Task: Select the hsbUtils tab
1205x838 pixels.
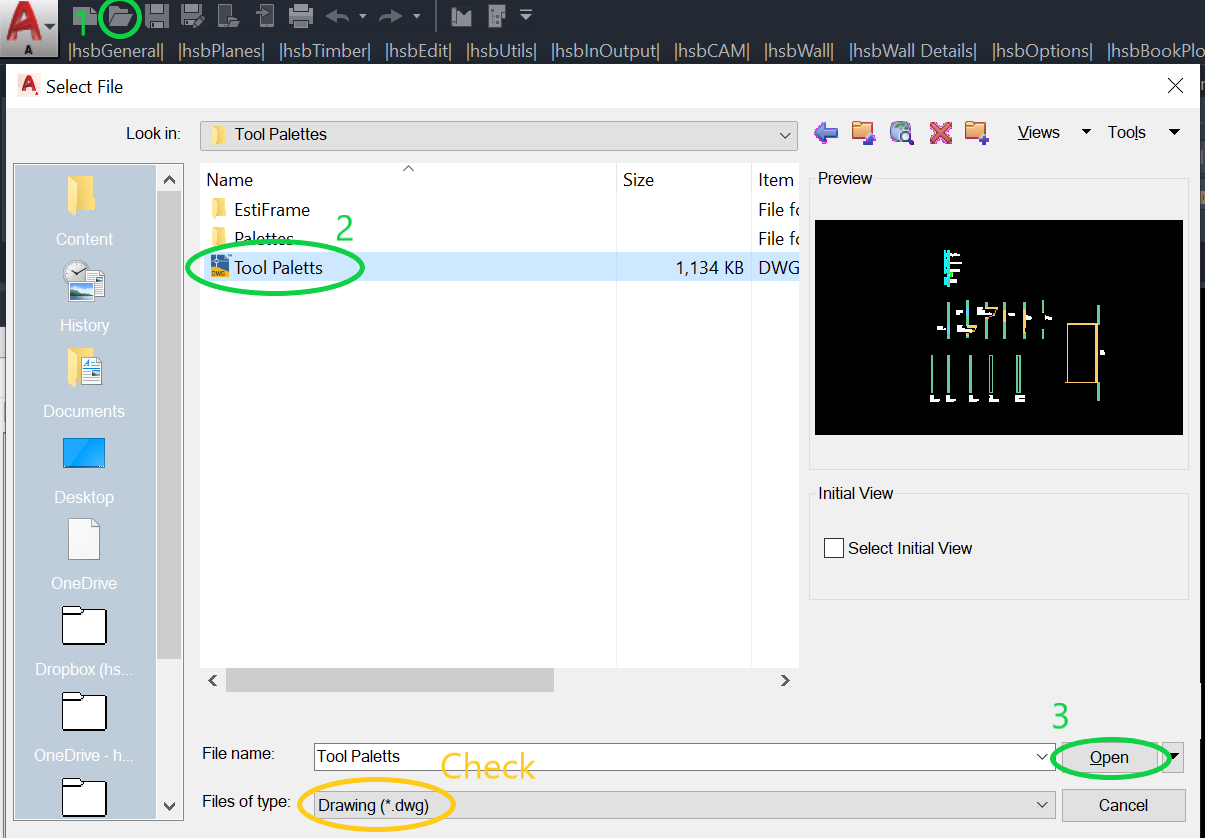Action: 501,50
